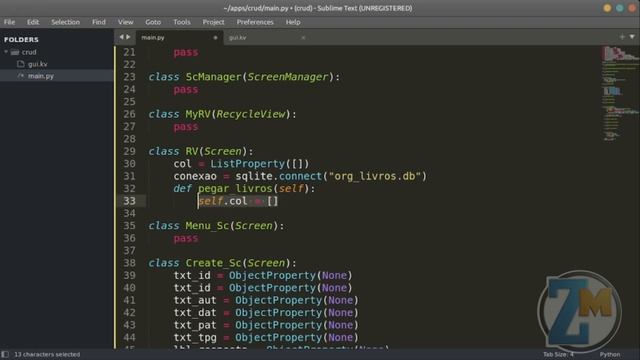Click line number 29 in gutter
Image resolution: width=640 pixels, height=360 pixels.
coord(129,151)
